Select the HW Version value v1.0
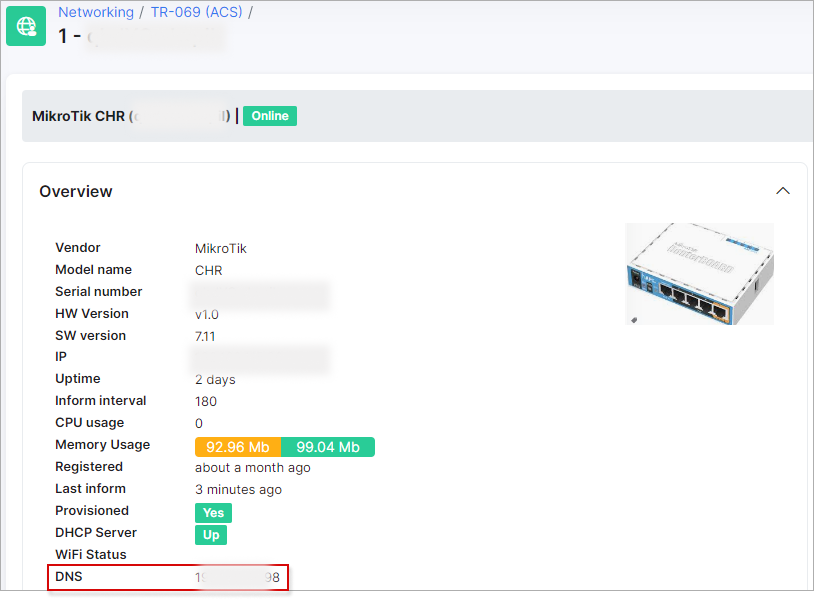Viewport: 814px width, 600px height. [207, 315]
